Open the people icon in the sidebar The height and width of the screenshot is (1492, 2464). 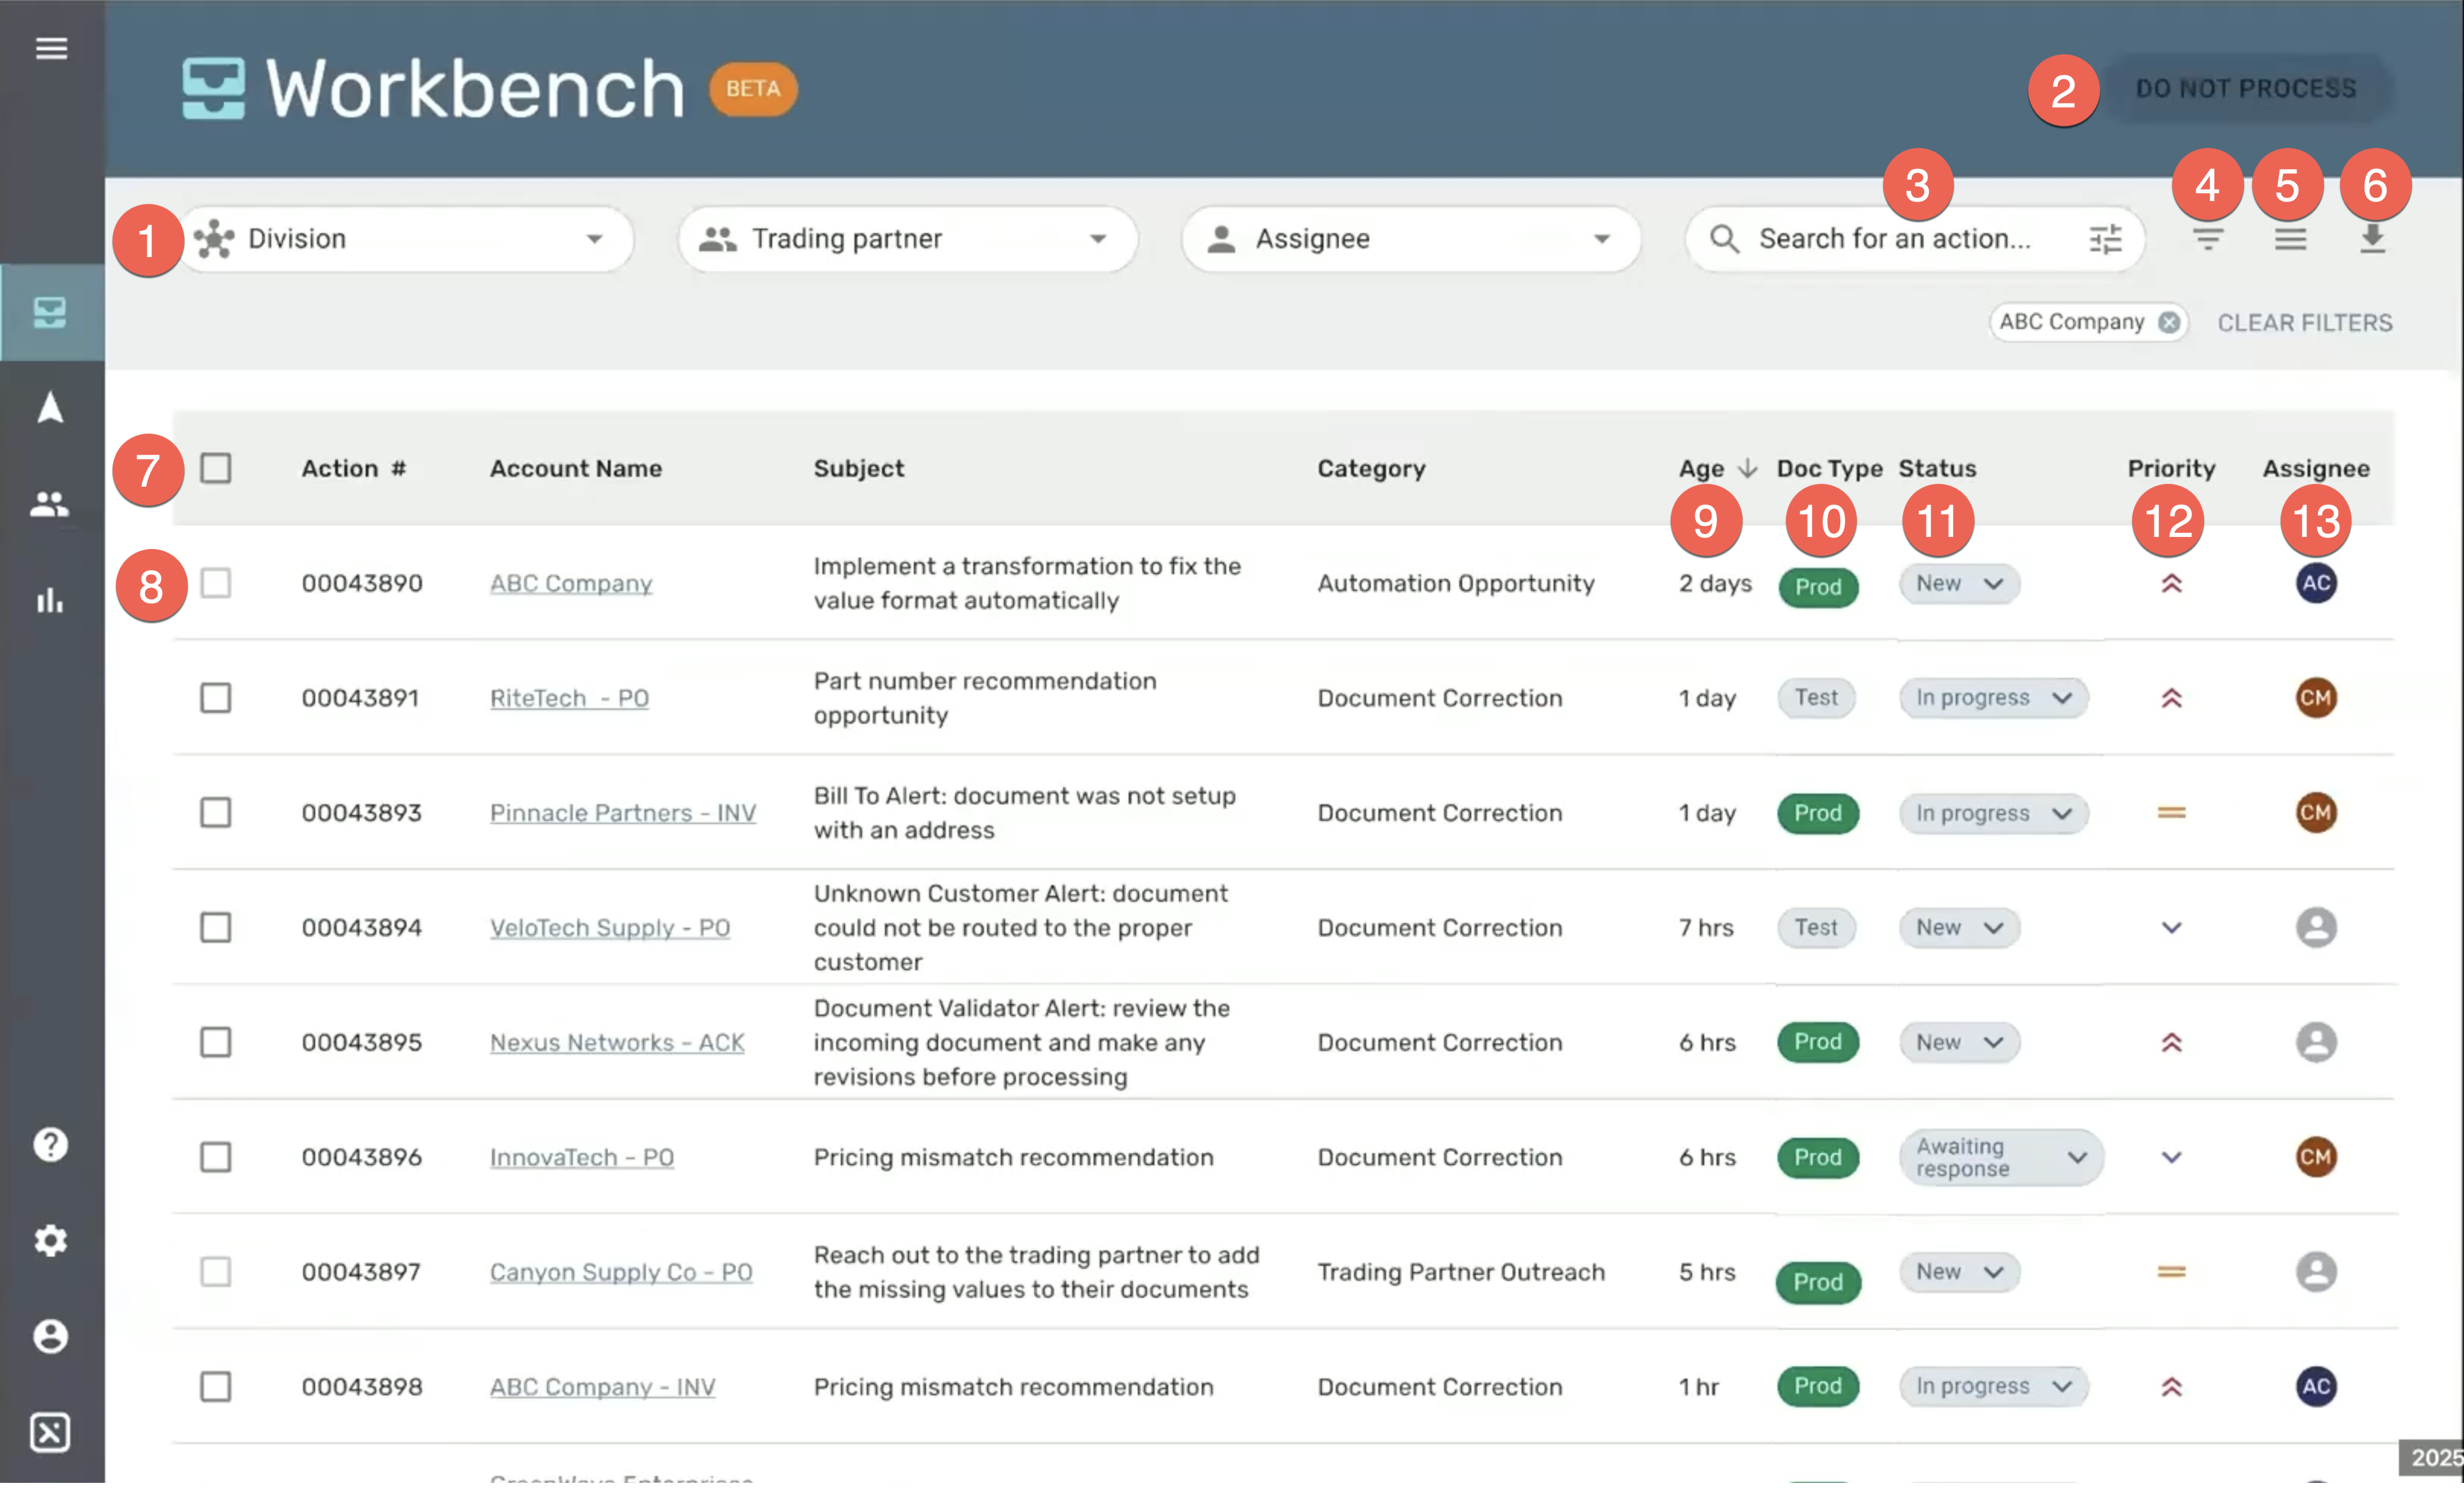point(50,503)
